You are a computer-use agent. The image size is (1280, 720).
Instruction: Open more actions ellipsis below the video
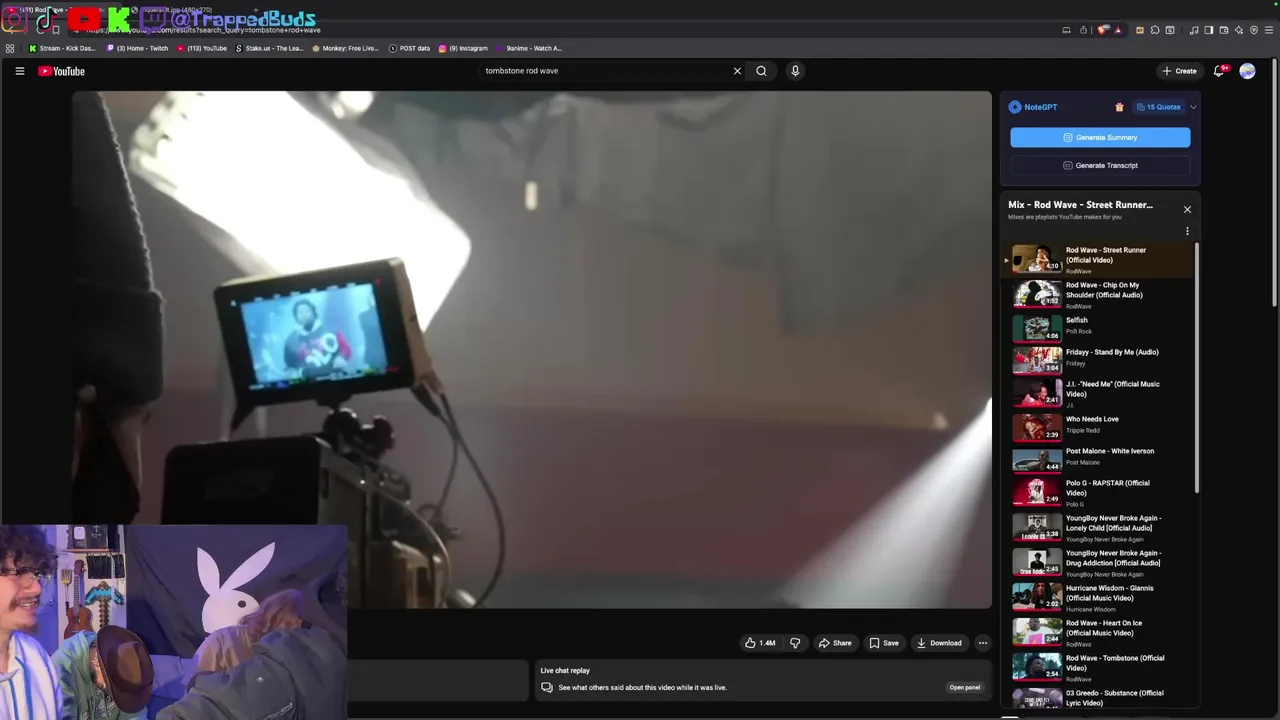click(983, 643)
